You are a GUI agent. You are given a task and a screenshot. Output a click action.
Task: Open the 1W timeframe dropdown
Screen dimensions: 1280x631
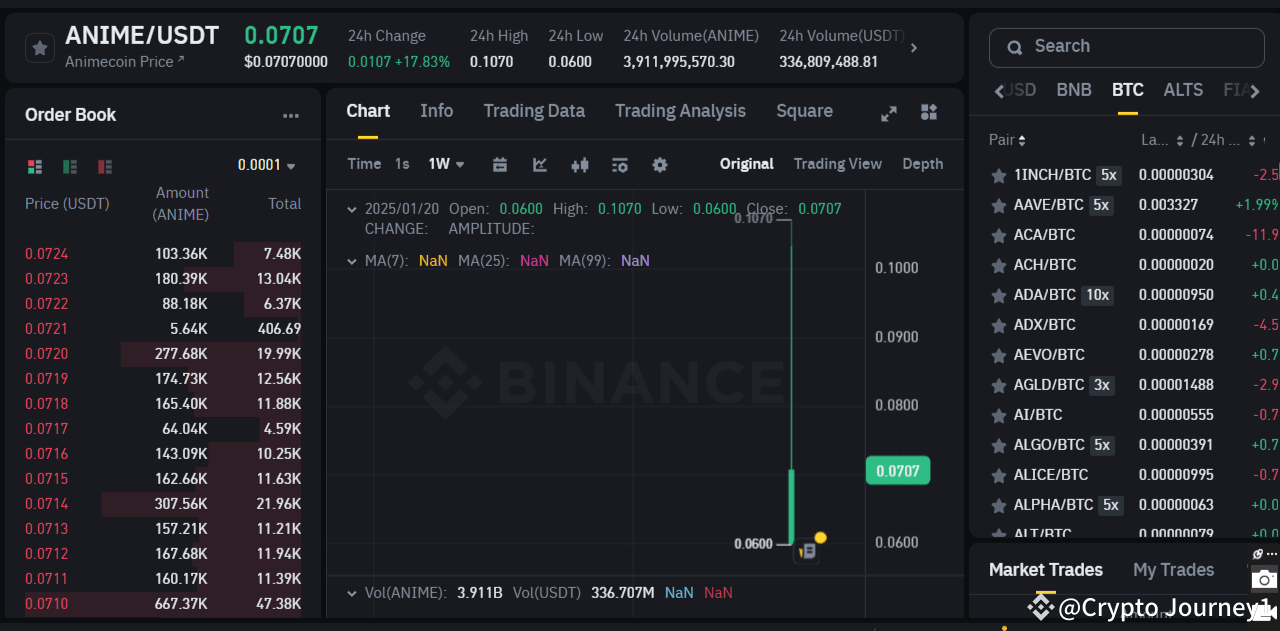pos(446,163)
